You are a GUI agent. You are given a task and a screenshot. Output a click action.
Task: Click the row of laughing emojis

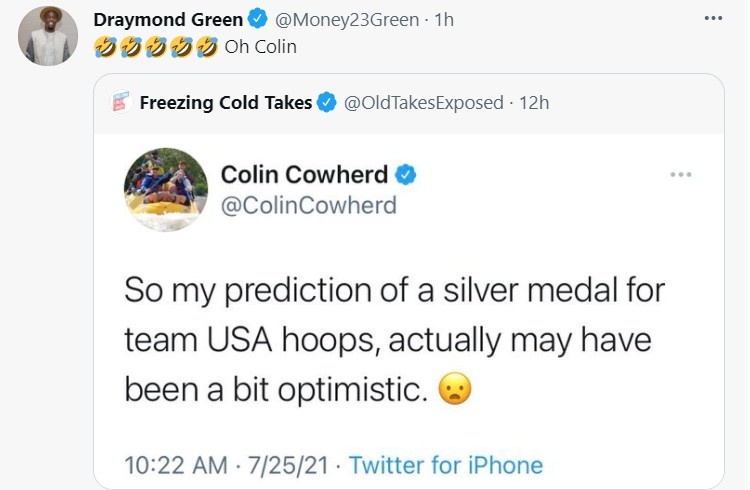(154, 47)
